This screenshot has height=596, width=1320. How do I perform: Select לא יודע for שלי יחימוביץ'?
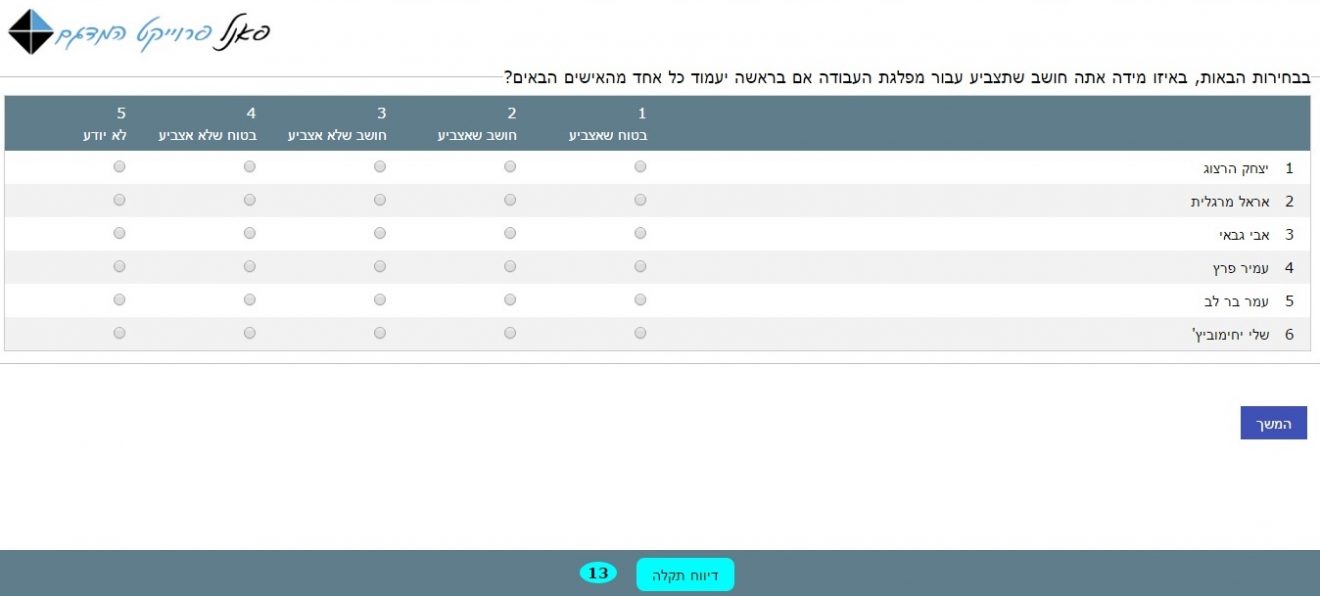[120, 333]
